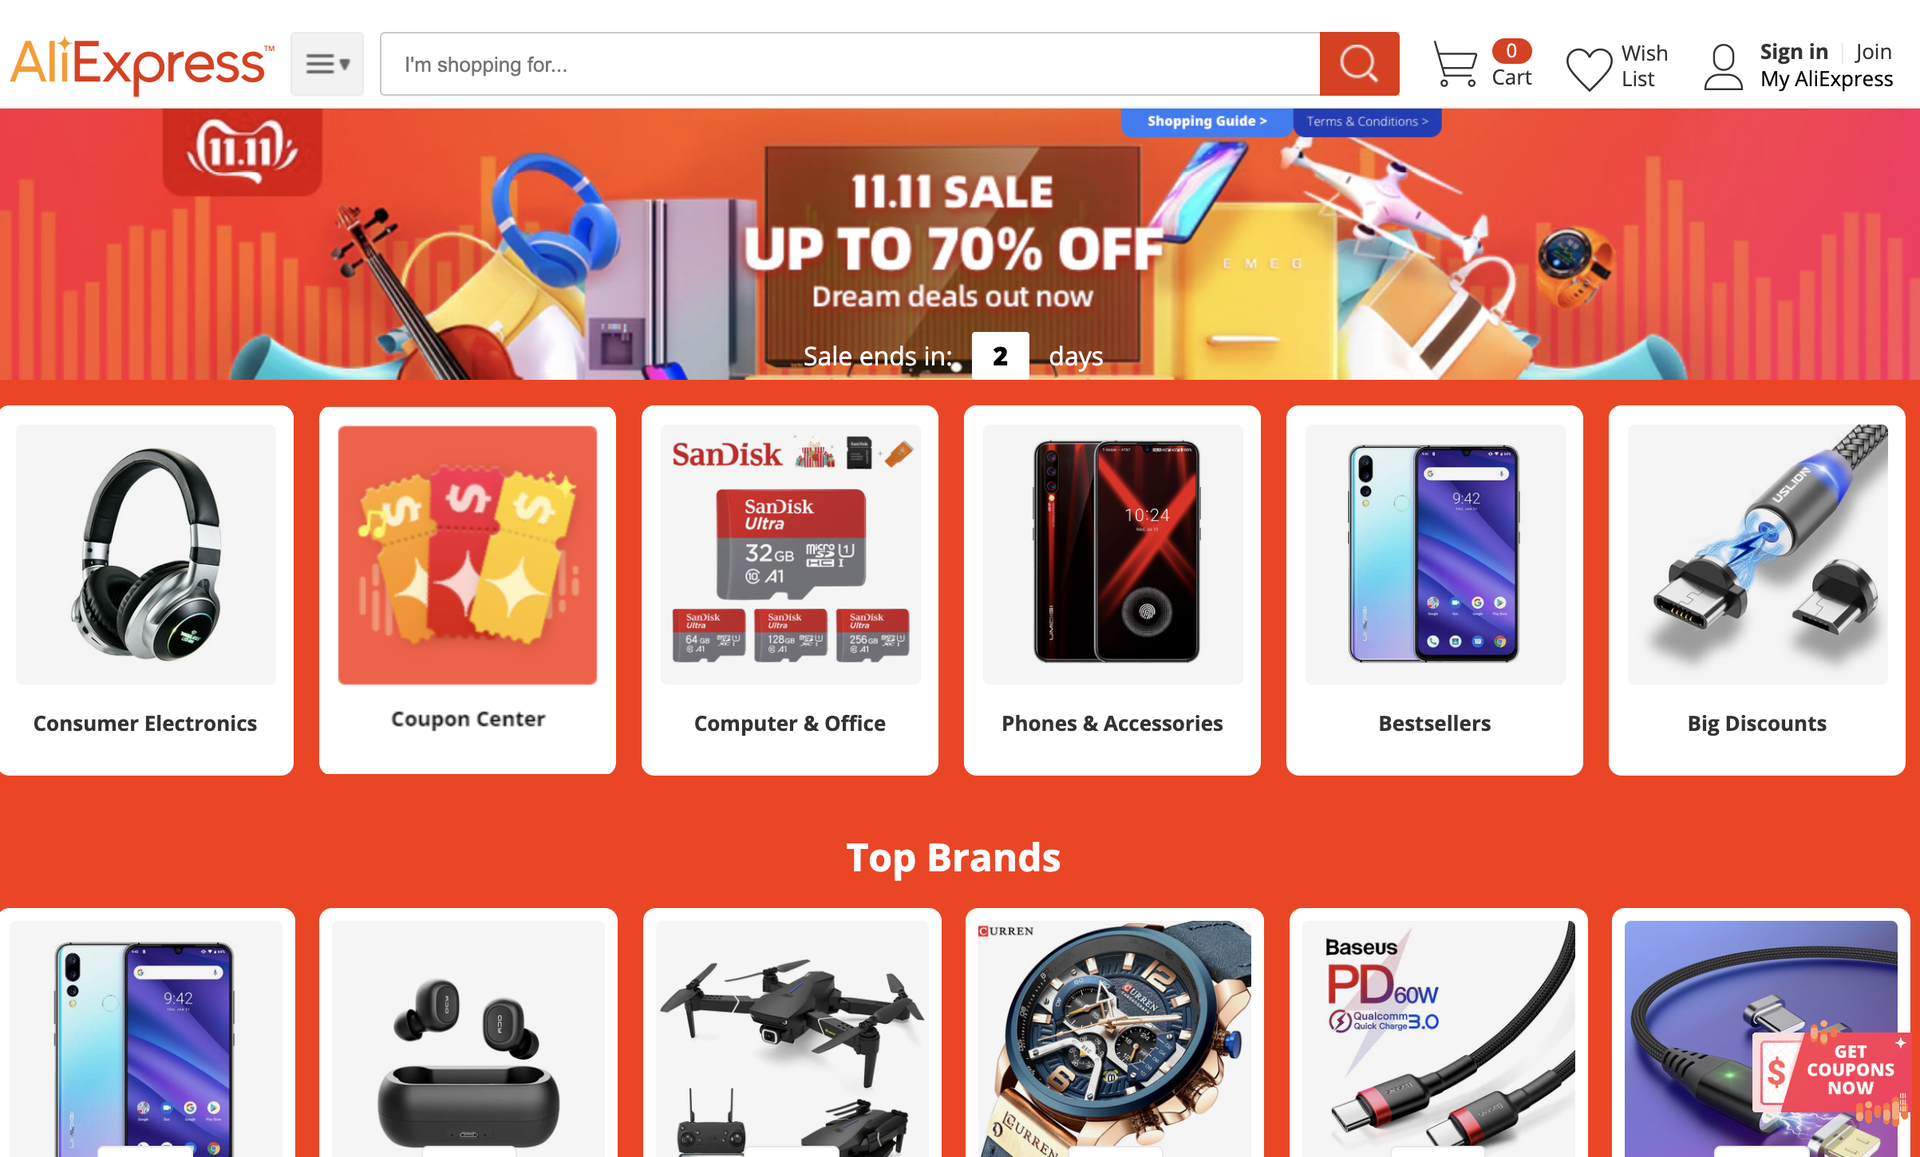
Task: Open the Terms & Conditions tab
Action: (1367, 121)
